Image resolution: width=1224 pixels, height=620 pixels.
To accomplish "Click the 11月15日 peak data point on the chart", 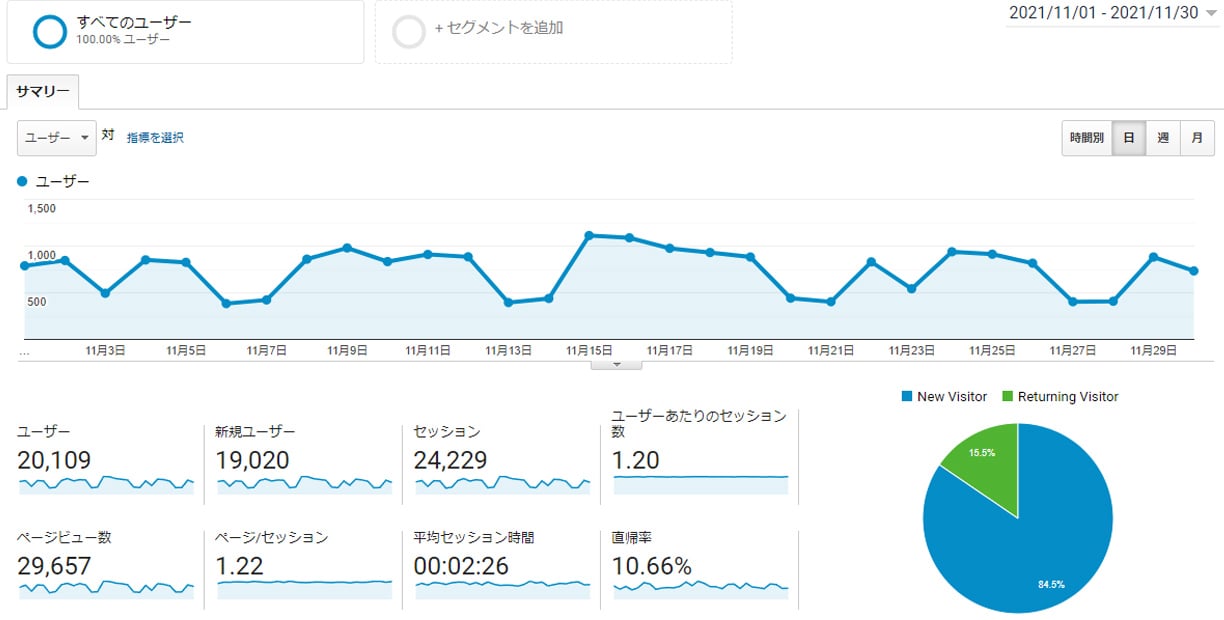I will click(x=587, y=234).
